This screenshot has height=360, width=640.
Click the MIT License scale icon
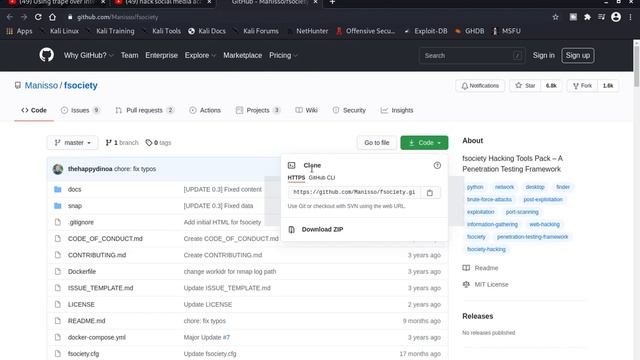[466, 284]
